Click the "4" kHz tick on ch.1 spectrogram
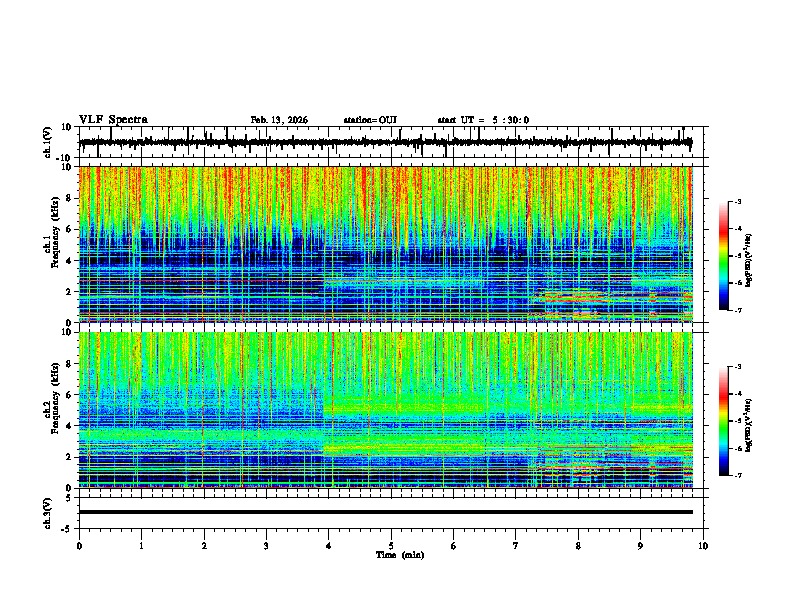This screenshot has height=612, width=792. tap(69, 261)
